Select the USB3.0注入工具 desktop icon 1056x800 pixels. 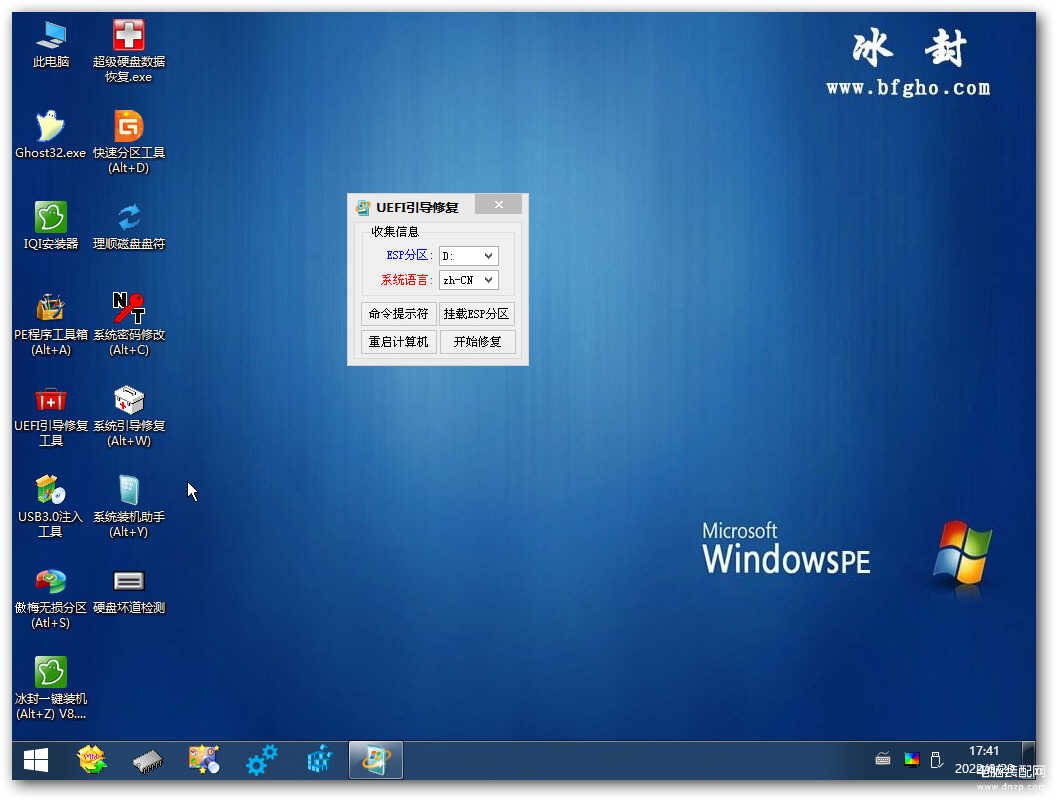(x=51, y=506)
